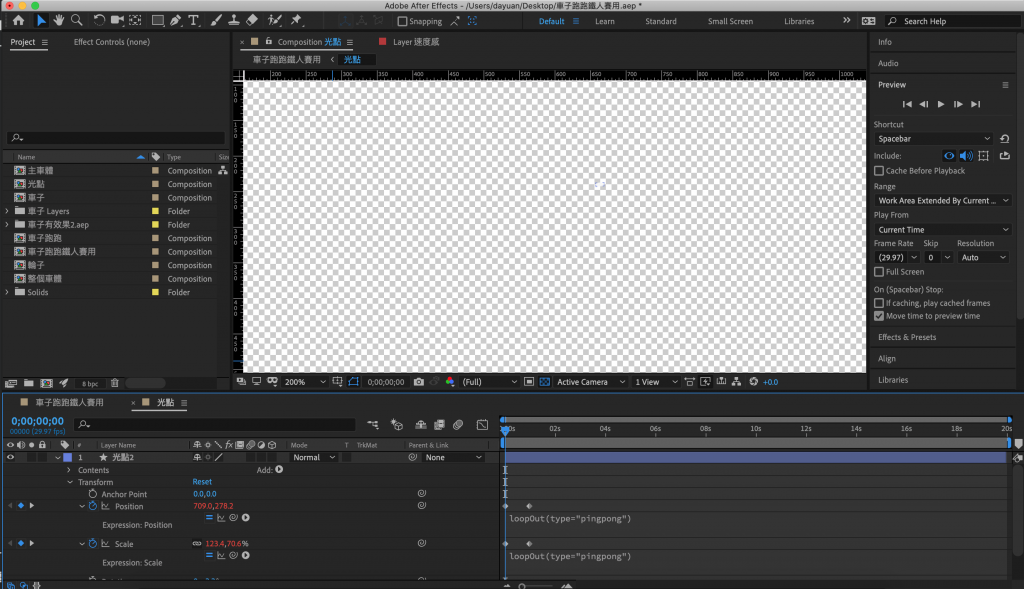
Task: Enable the motion blur icon in the timeline
Action: click(458, 425)
